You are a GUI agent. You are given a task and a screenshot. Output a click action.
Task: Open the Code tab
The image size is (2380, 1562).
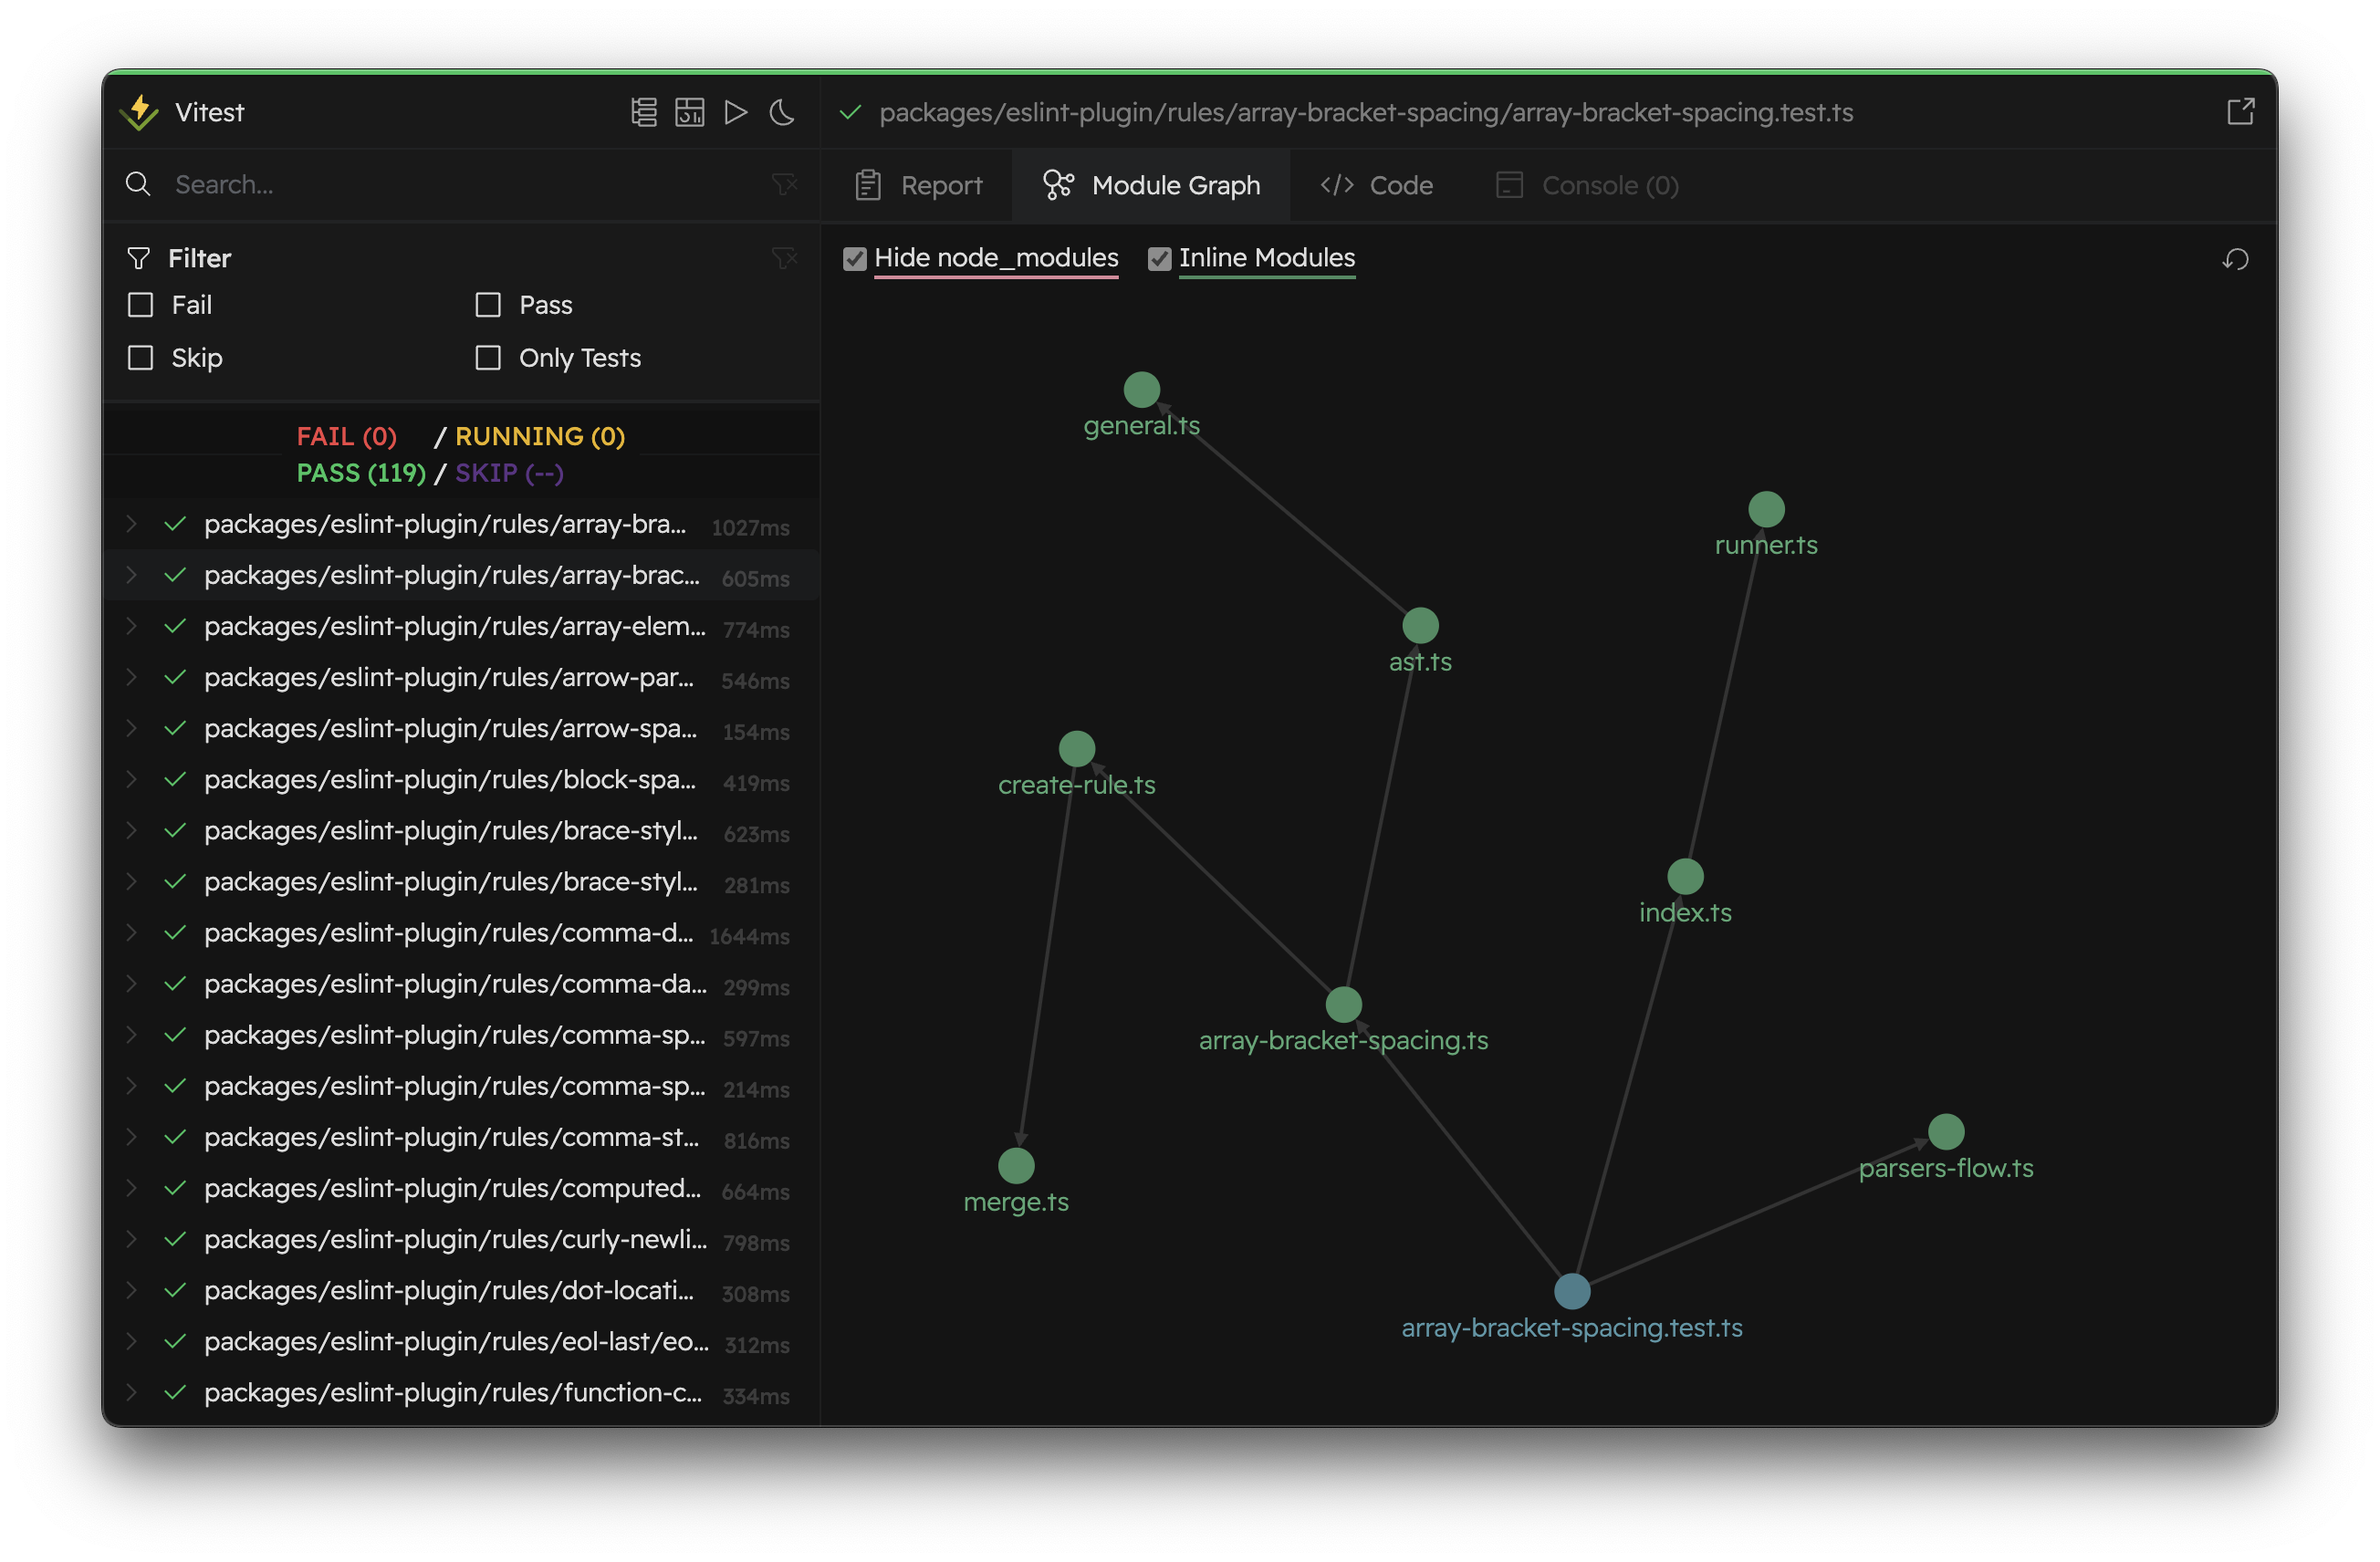pos(1376,185)
